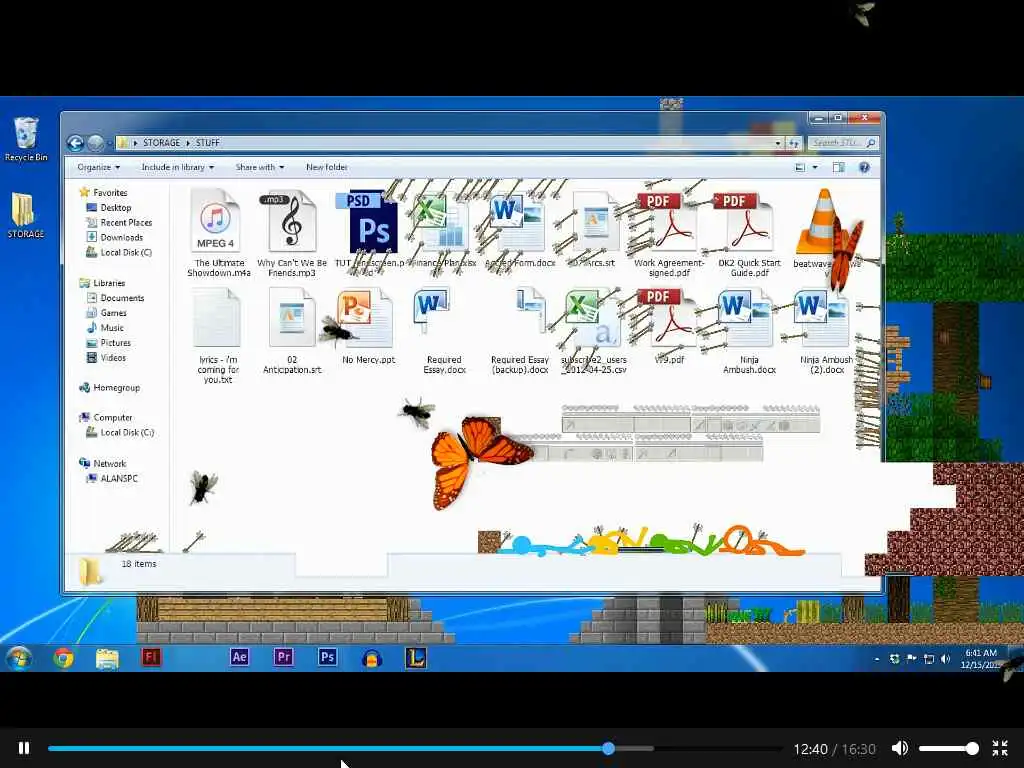1024x768 pixels.
Task: Open the Windows Start button
Action: click(19, 658)
